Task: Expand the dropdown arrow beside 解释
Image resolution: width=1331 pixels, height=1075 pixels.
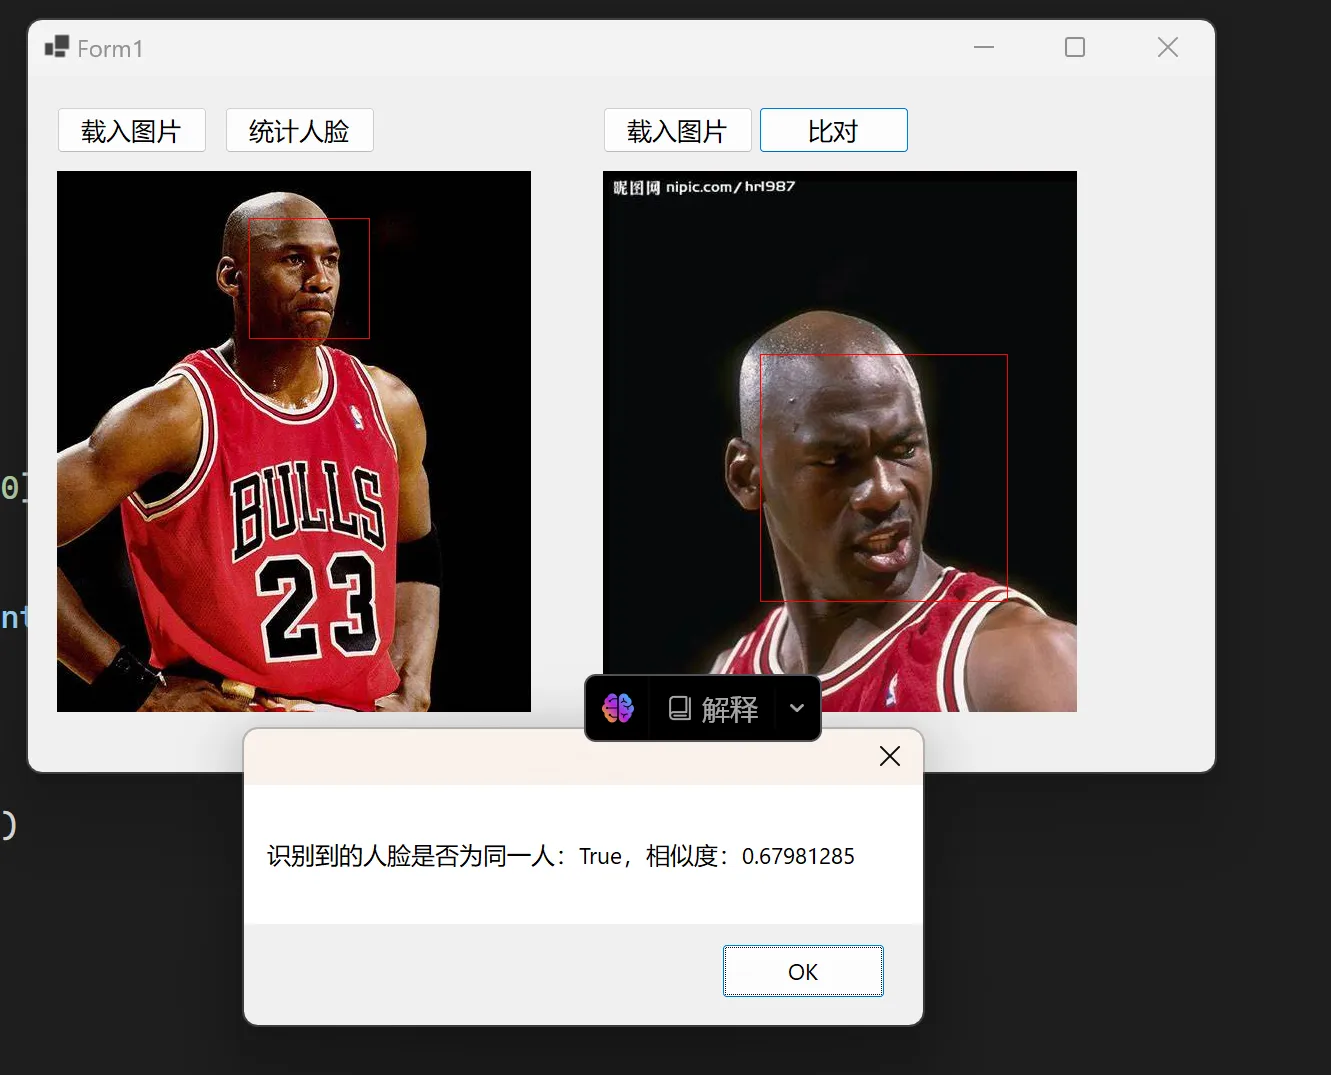Action: (x=797, y=708)
